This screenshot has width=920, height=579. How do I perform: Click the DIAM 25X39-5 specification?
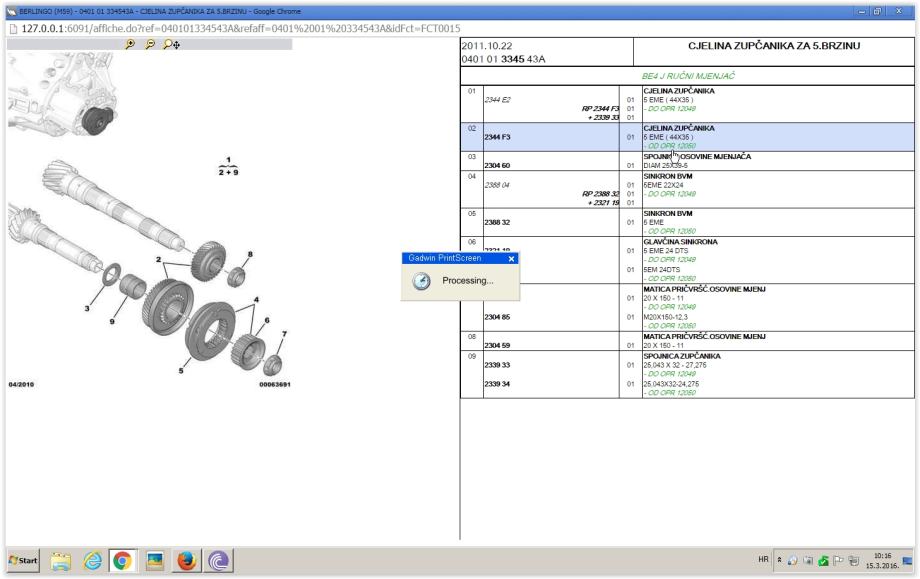665,165
